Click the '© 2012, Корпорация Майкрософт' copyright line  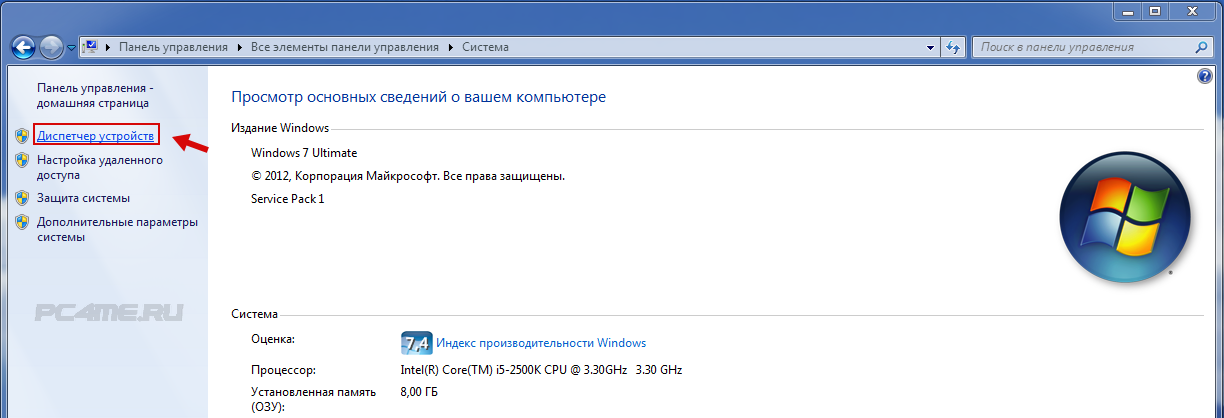(x=408, y=176)
